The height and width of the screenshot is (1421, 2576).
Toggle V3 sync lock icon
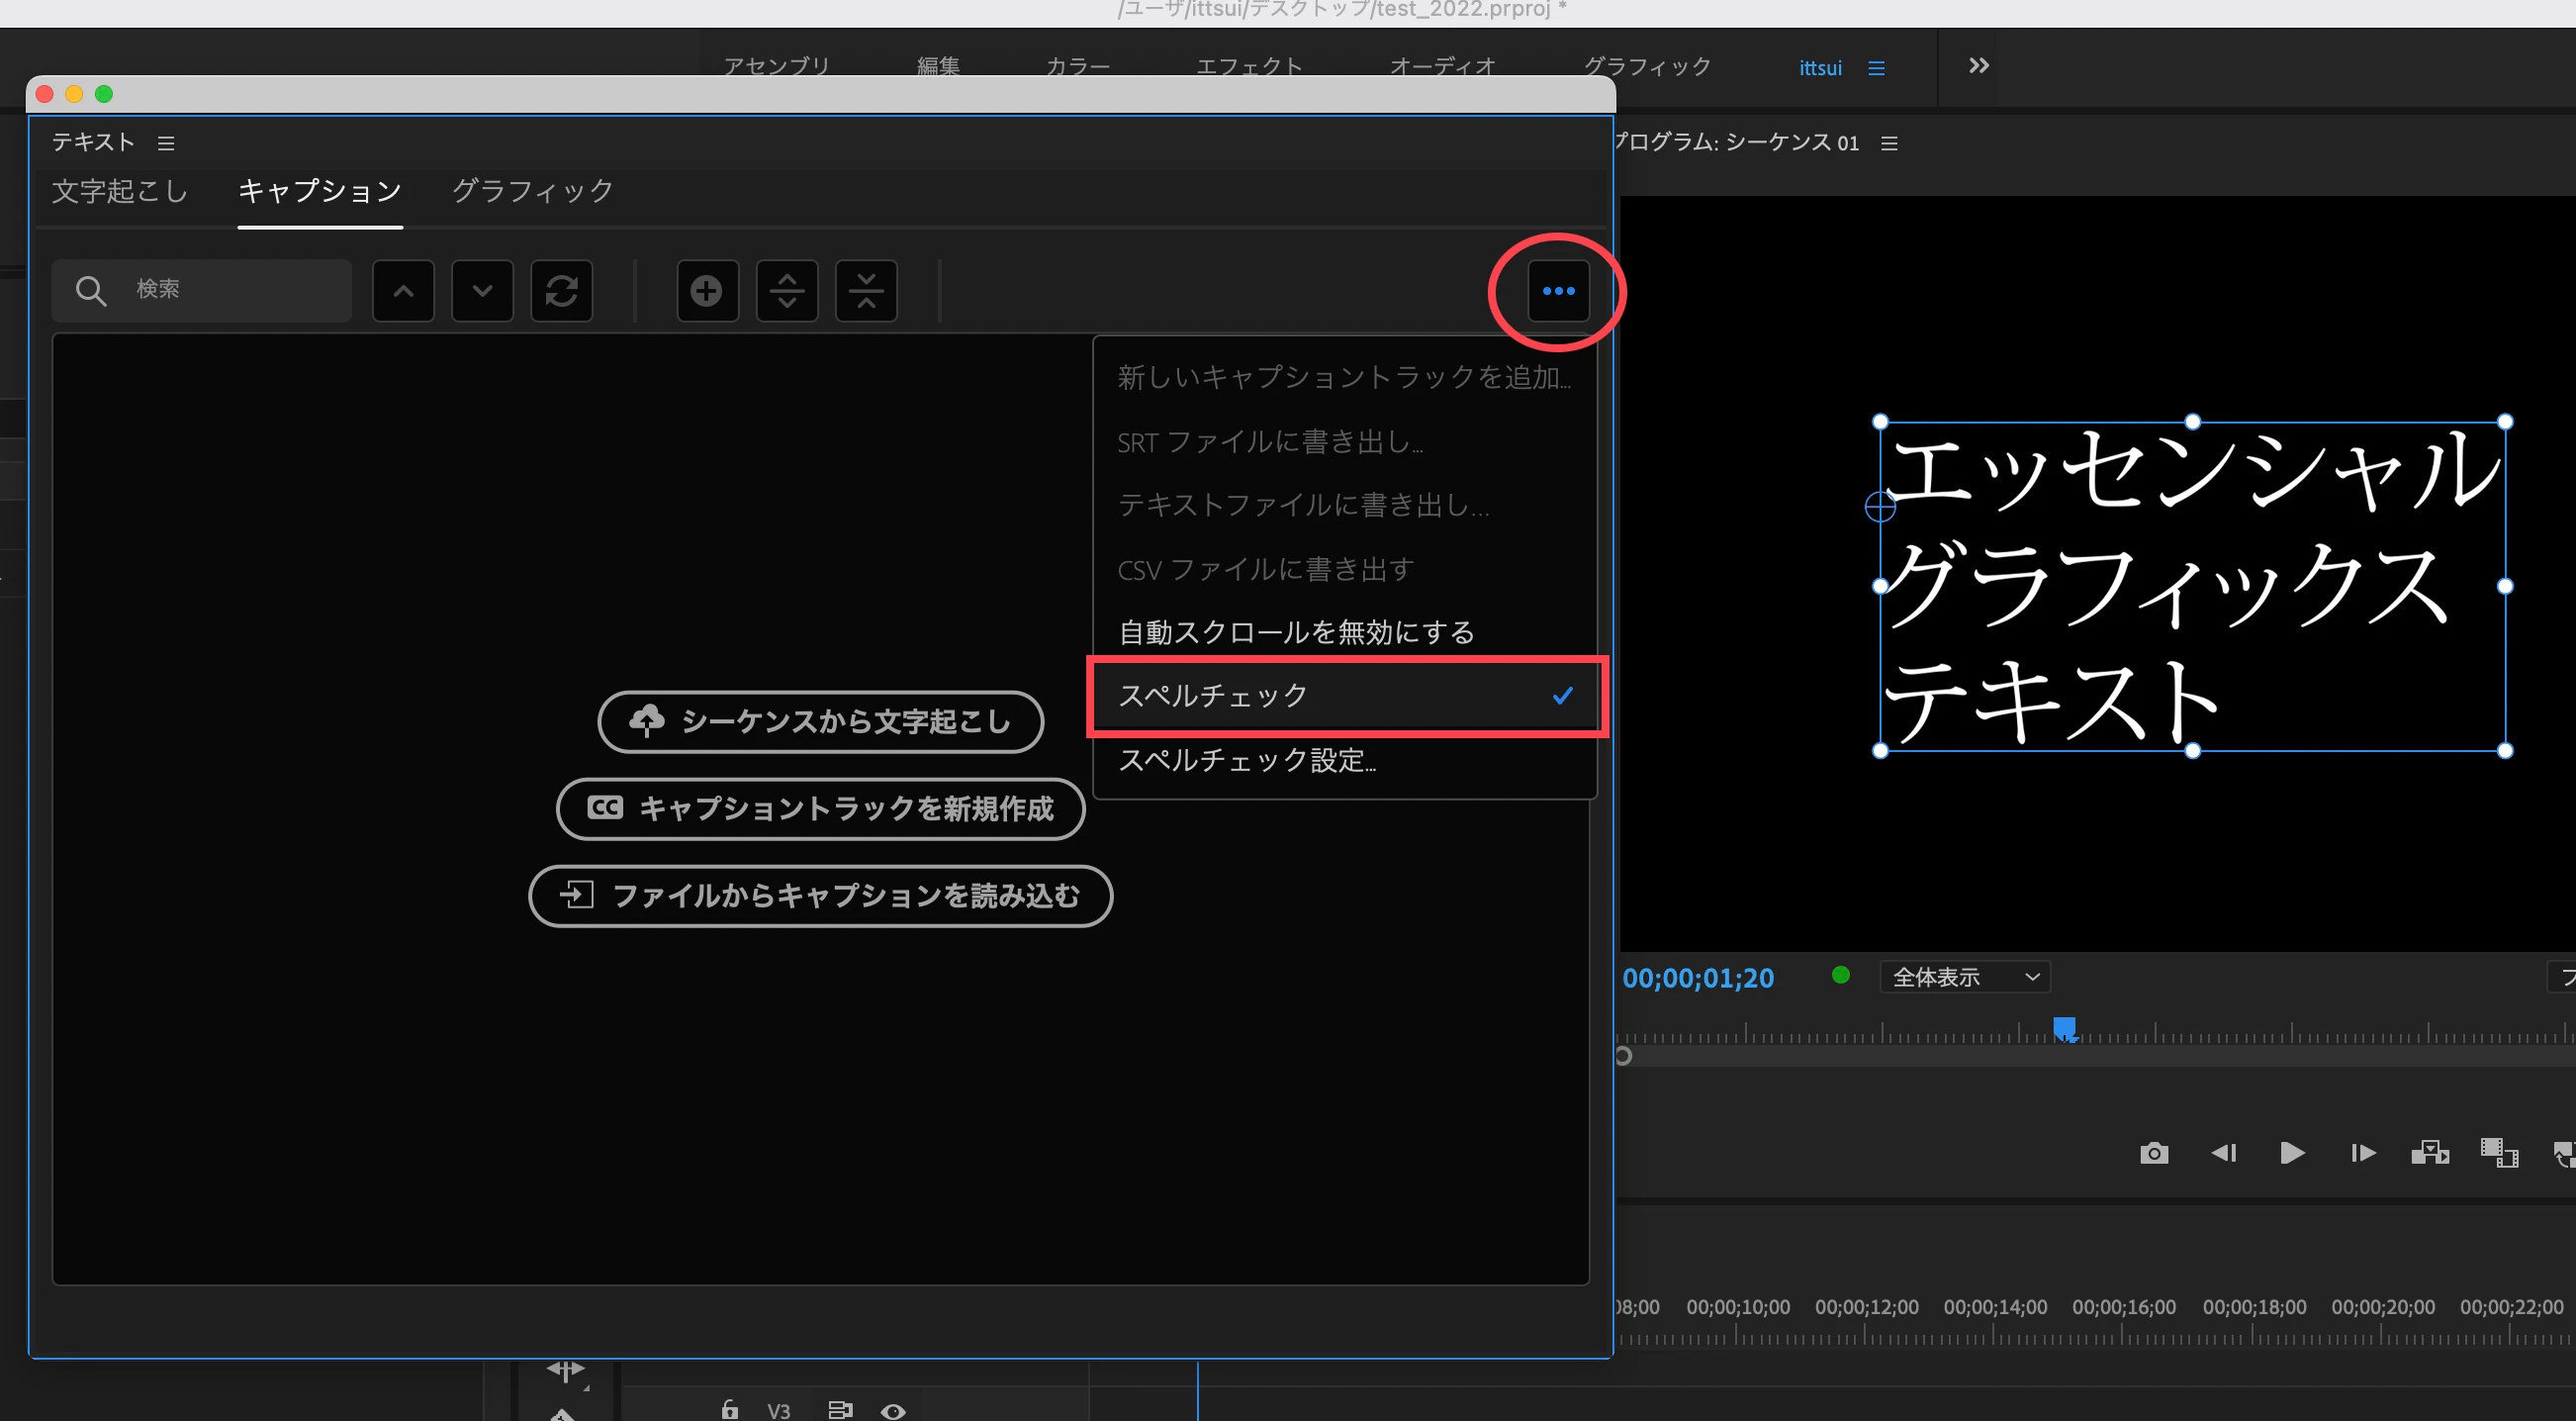[x=840, y=1410]
